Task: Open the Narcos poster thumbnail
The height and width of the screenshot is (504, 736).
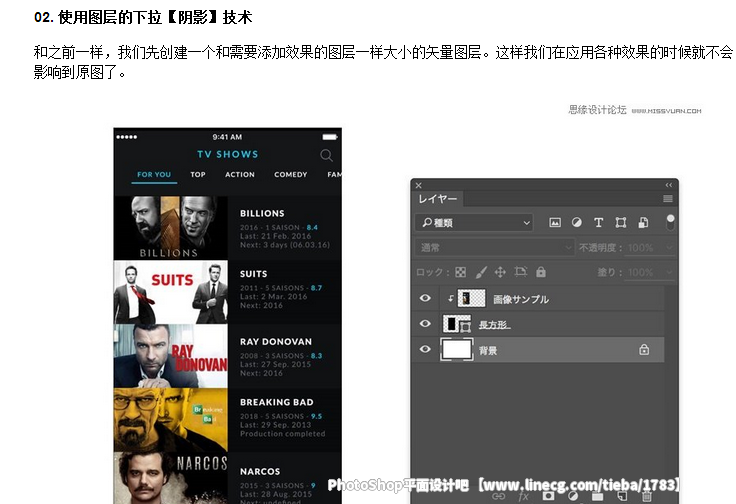Action: (x=171, y=478)
